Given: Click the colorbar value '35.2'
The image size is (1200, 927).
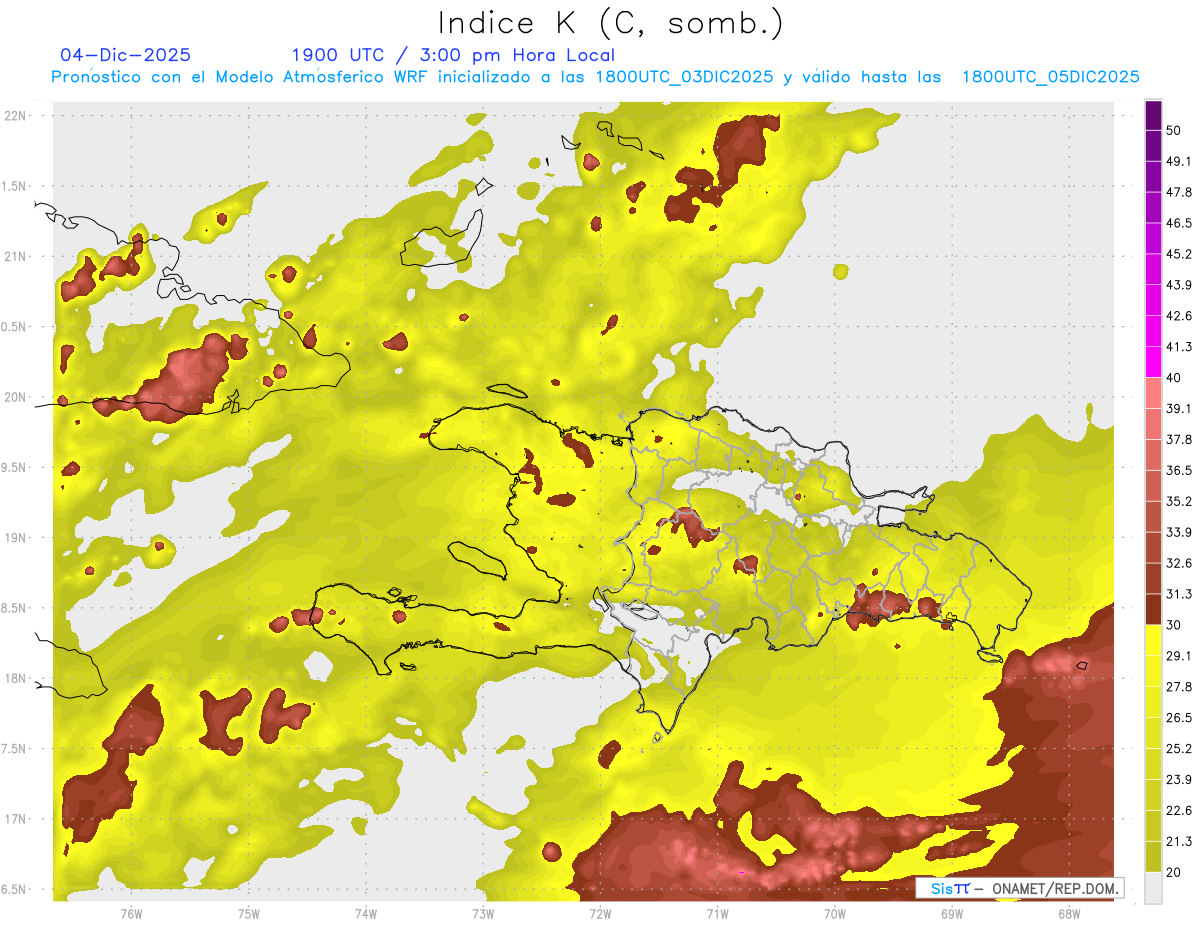Looking at the screenshot, I should (x=1179, y=501).
